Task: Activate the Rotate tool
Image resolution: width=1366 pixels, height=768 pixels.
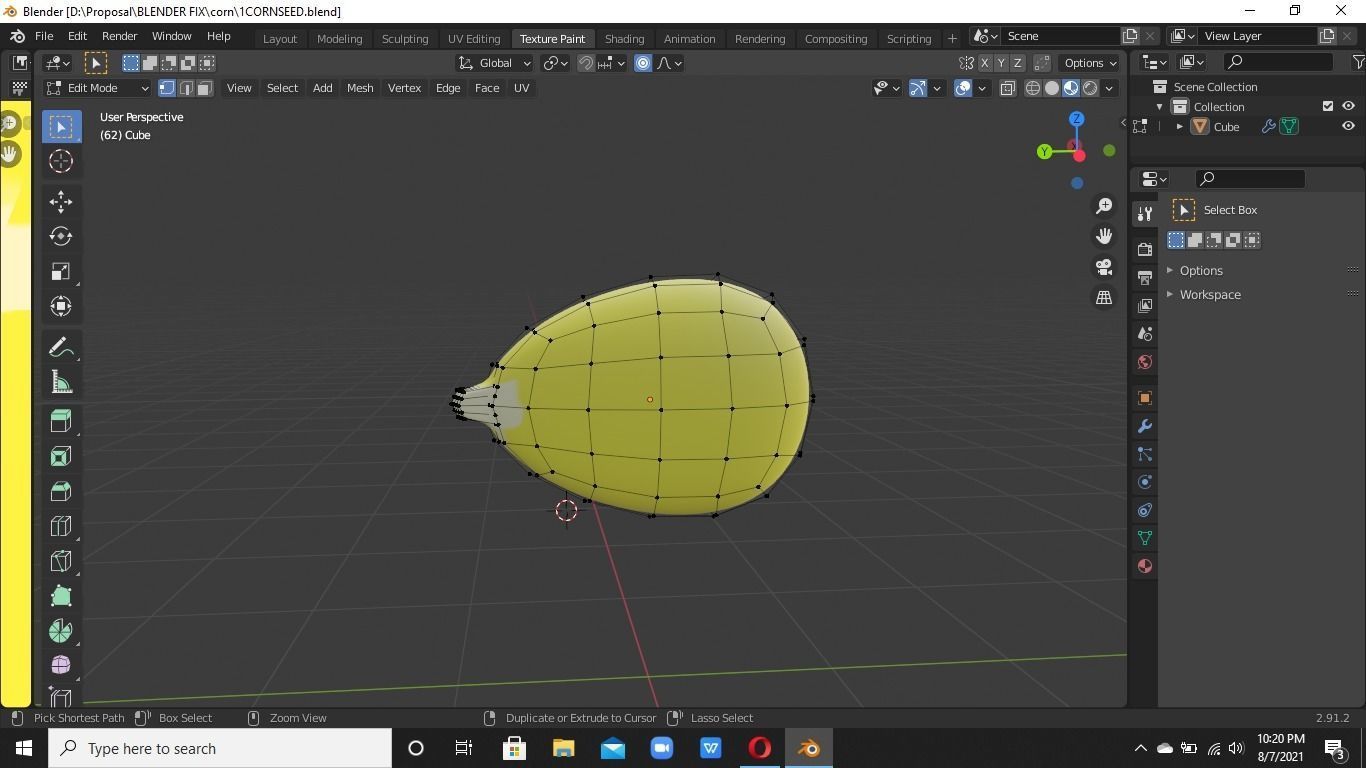Action: (x=61, y=237)
